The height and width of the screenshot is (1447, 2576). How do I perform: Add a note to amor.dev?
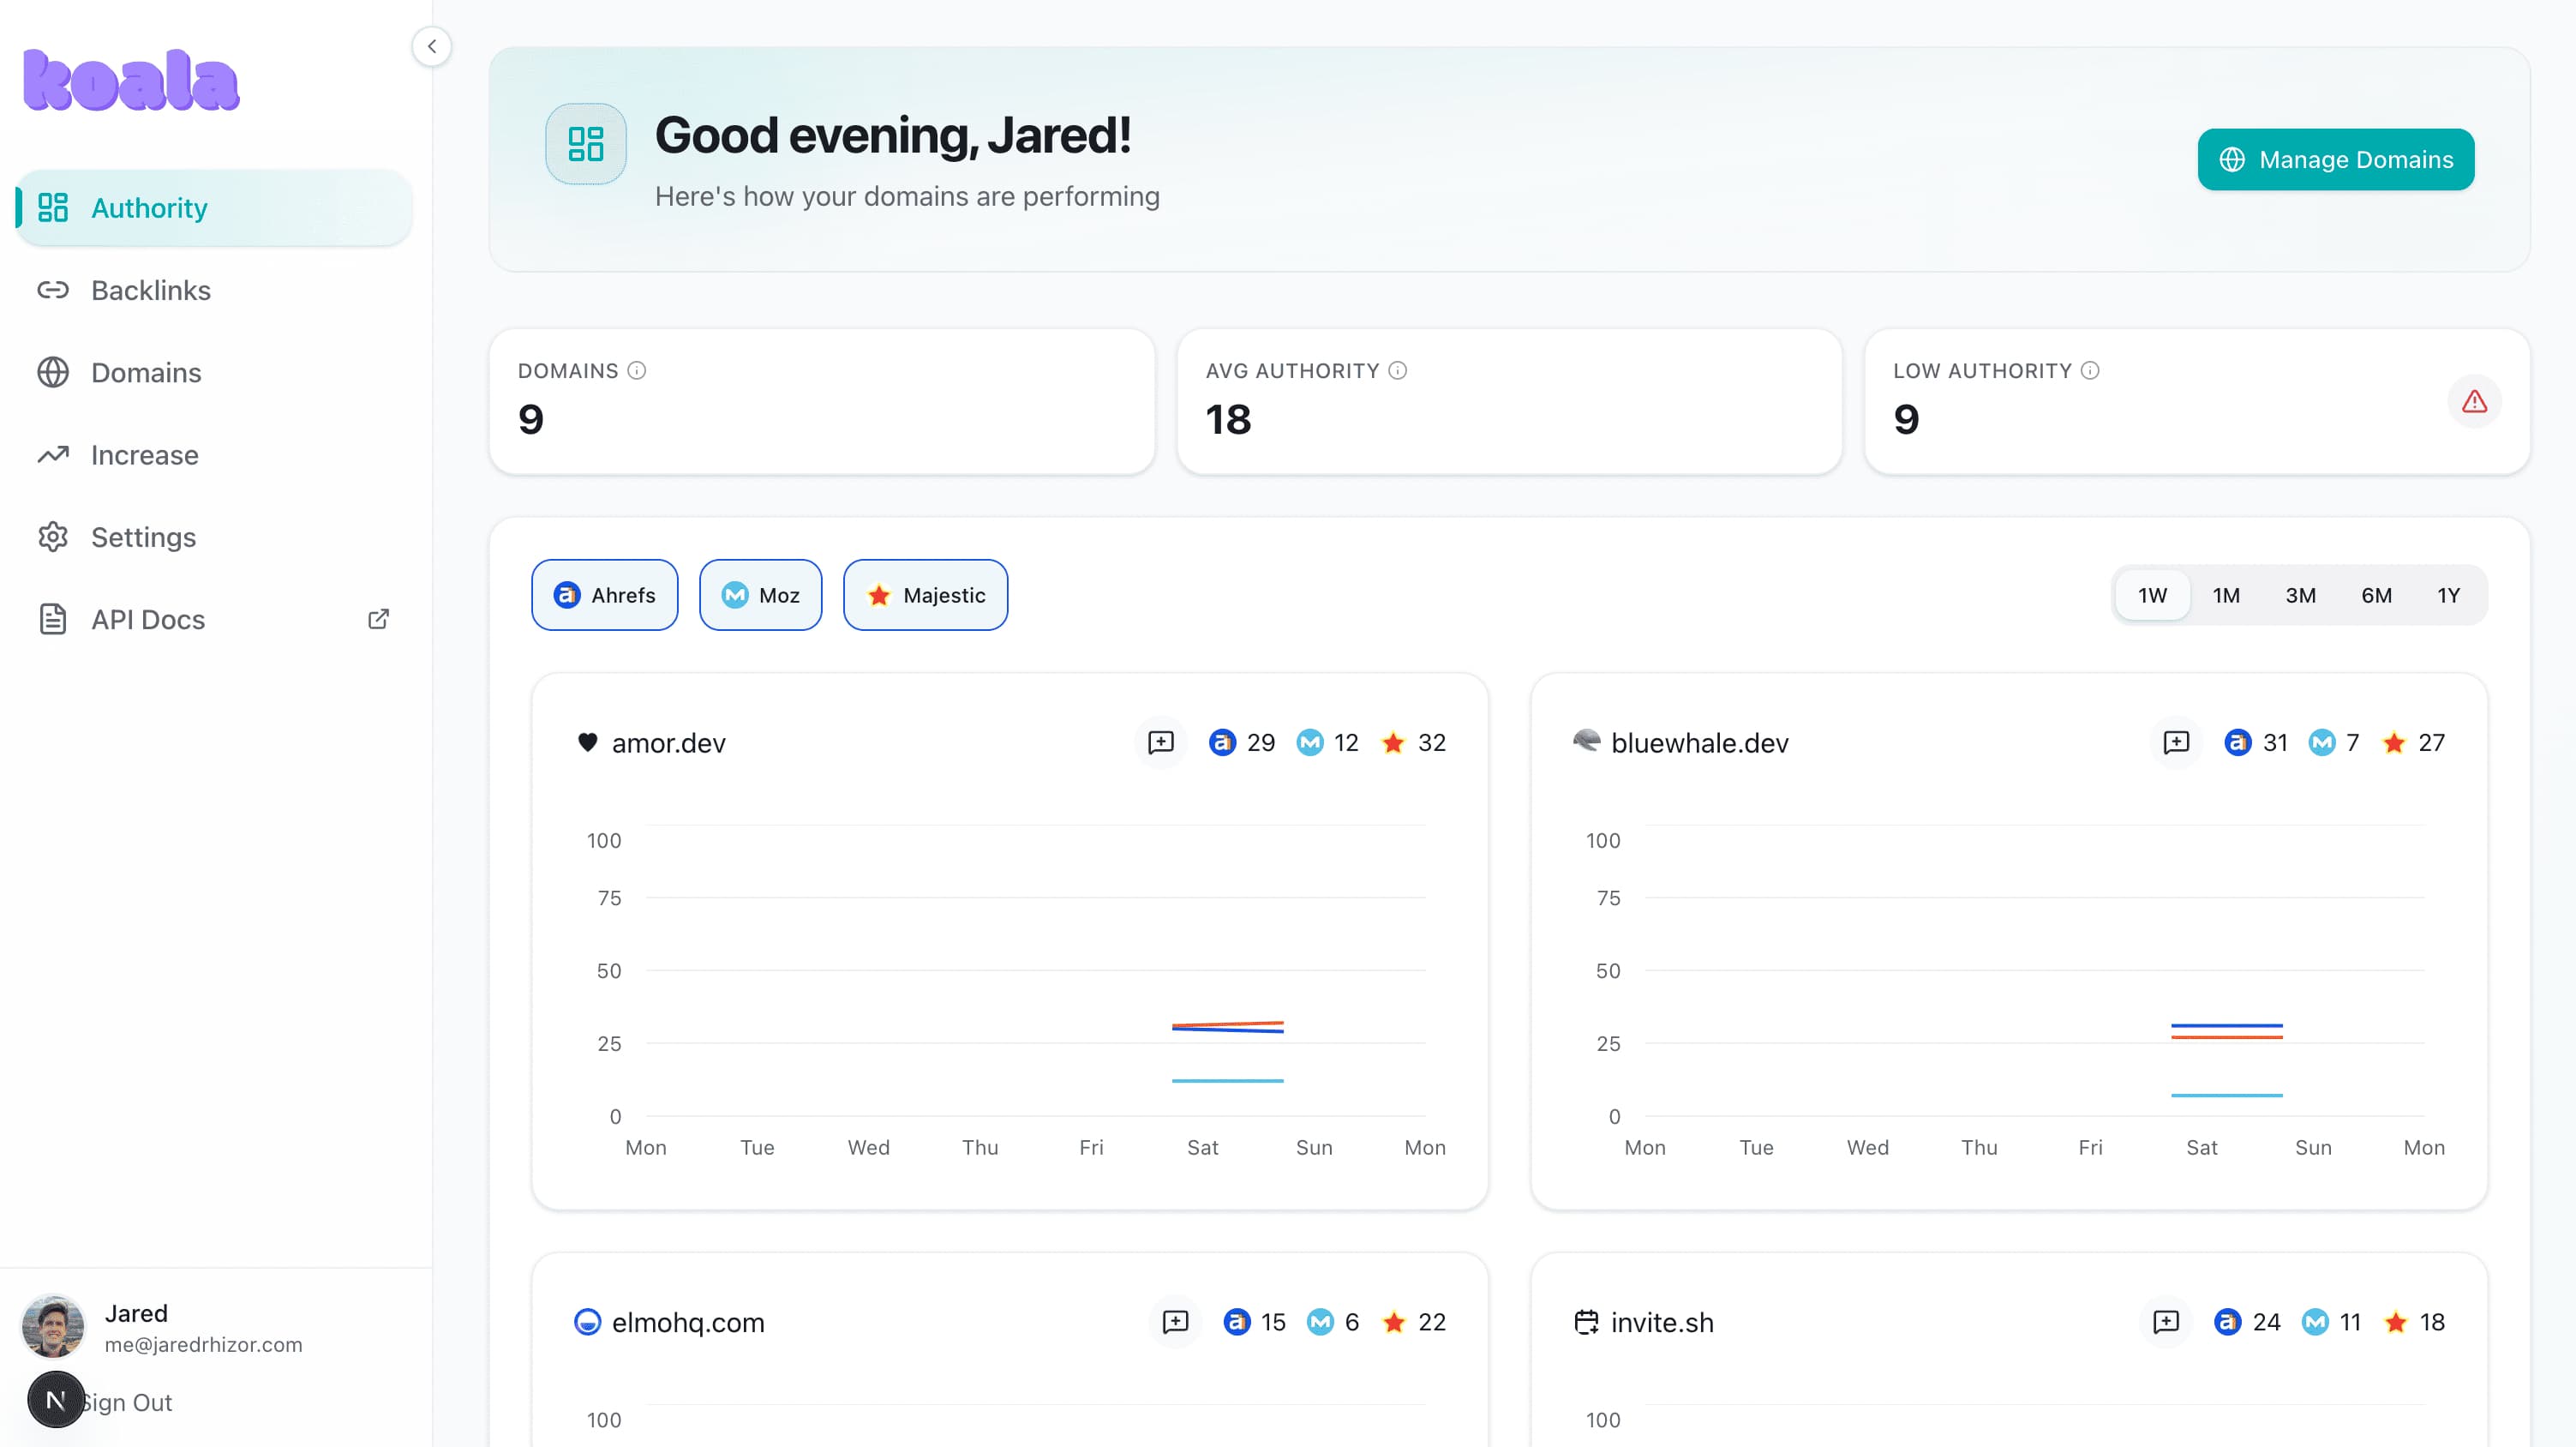click(x=1160, y=742)
